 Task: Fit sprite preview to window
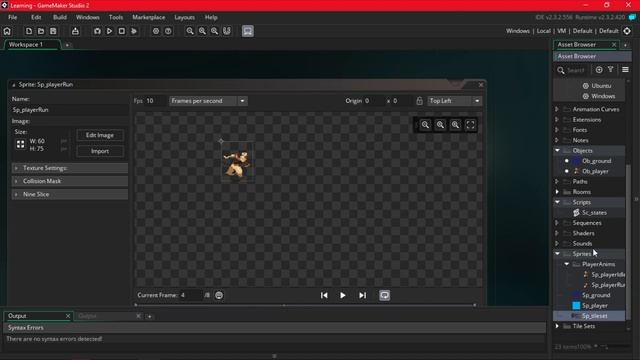(470, 125)
